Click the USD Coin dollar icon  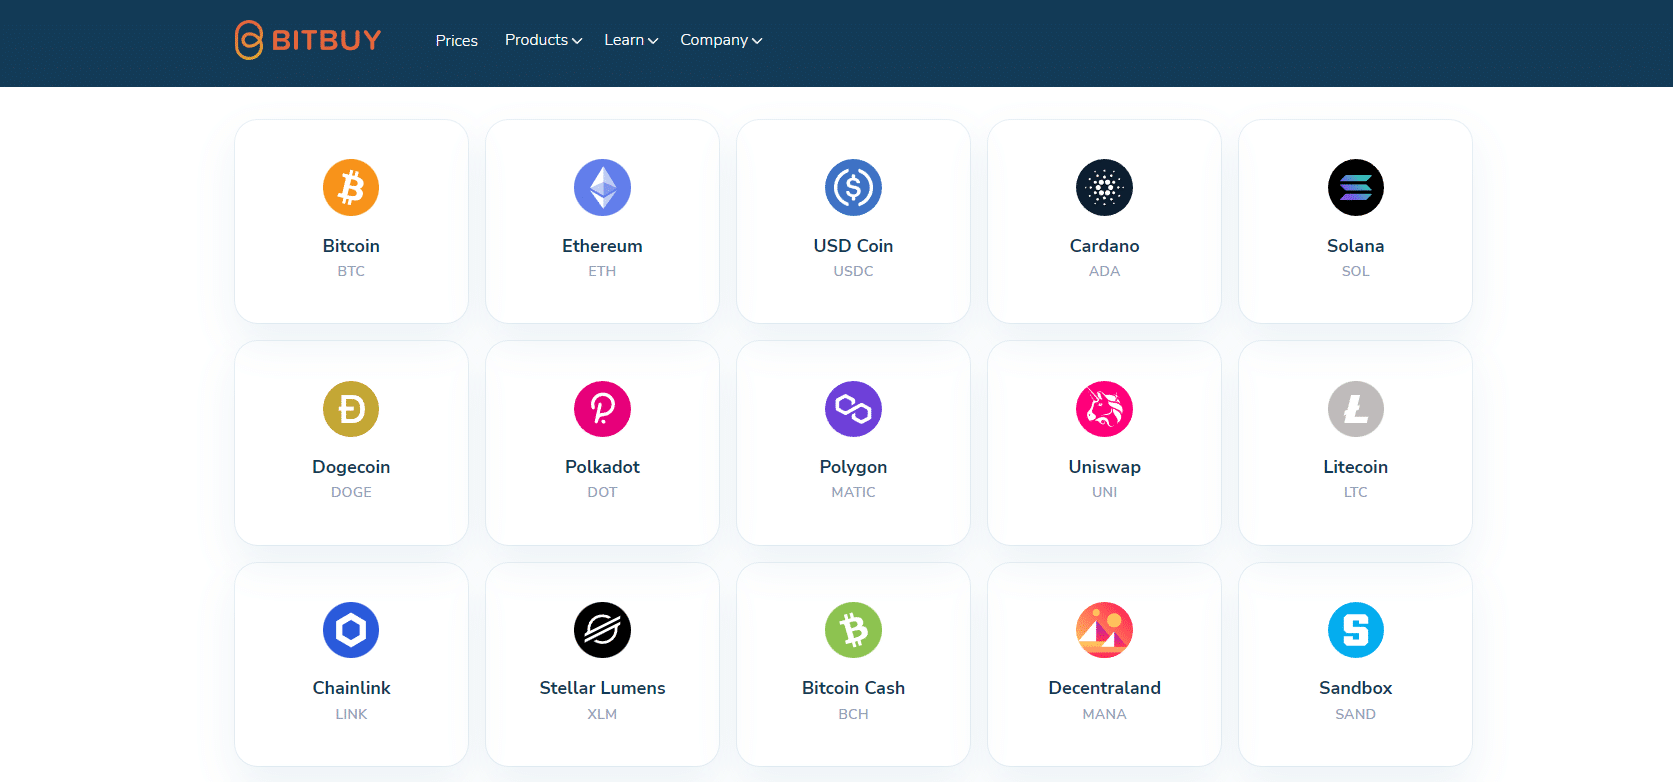[853, 187]
